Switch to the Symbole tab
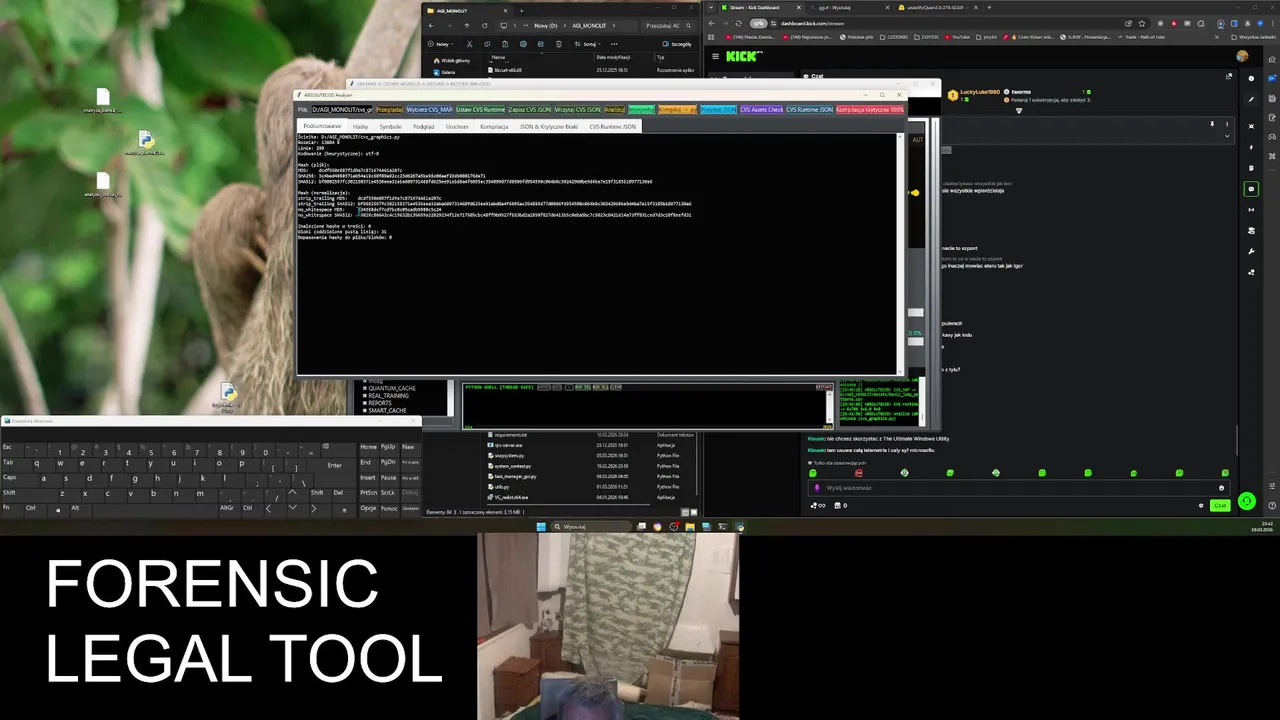 390,126
